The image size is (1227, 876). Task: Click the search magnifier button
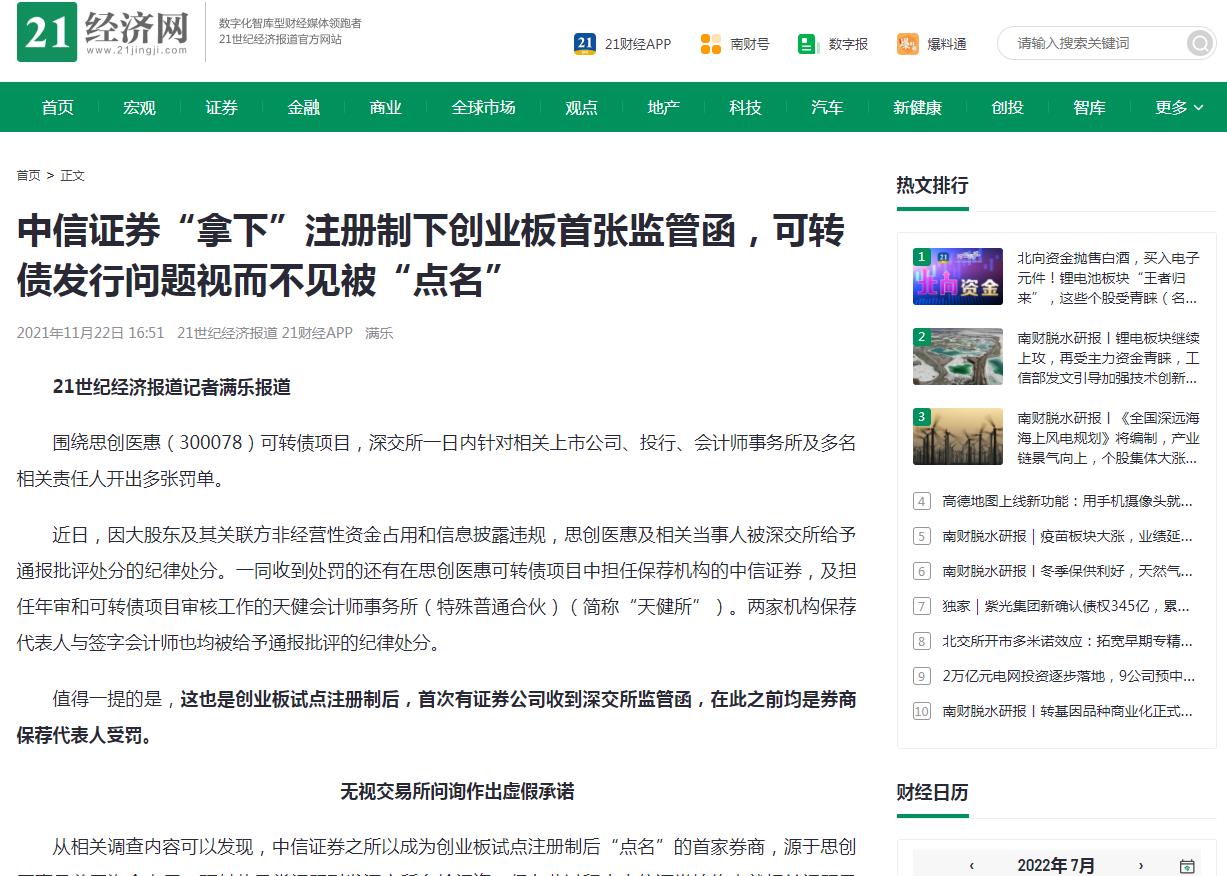[1199, 43]
